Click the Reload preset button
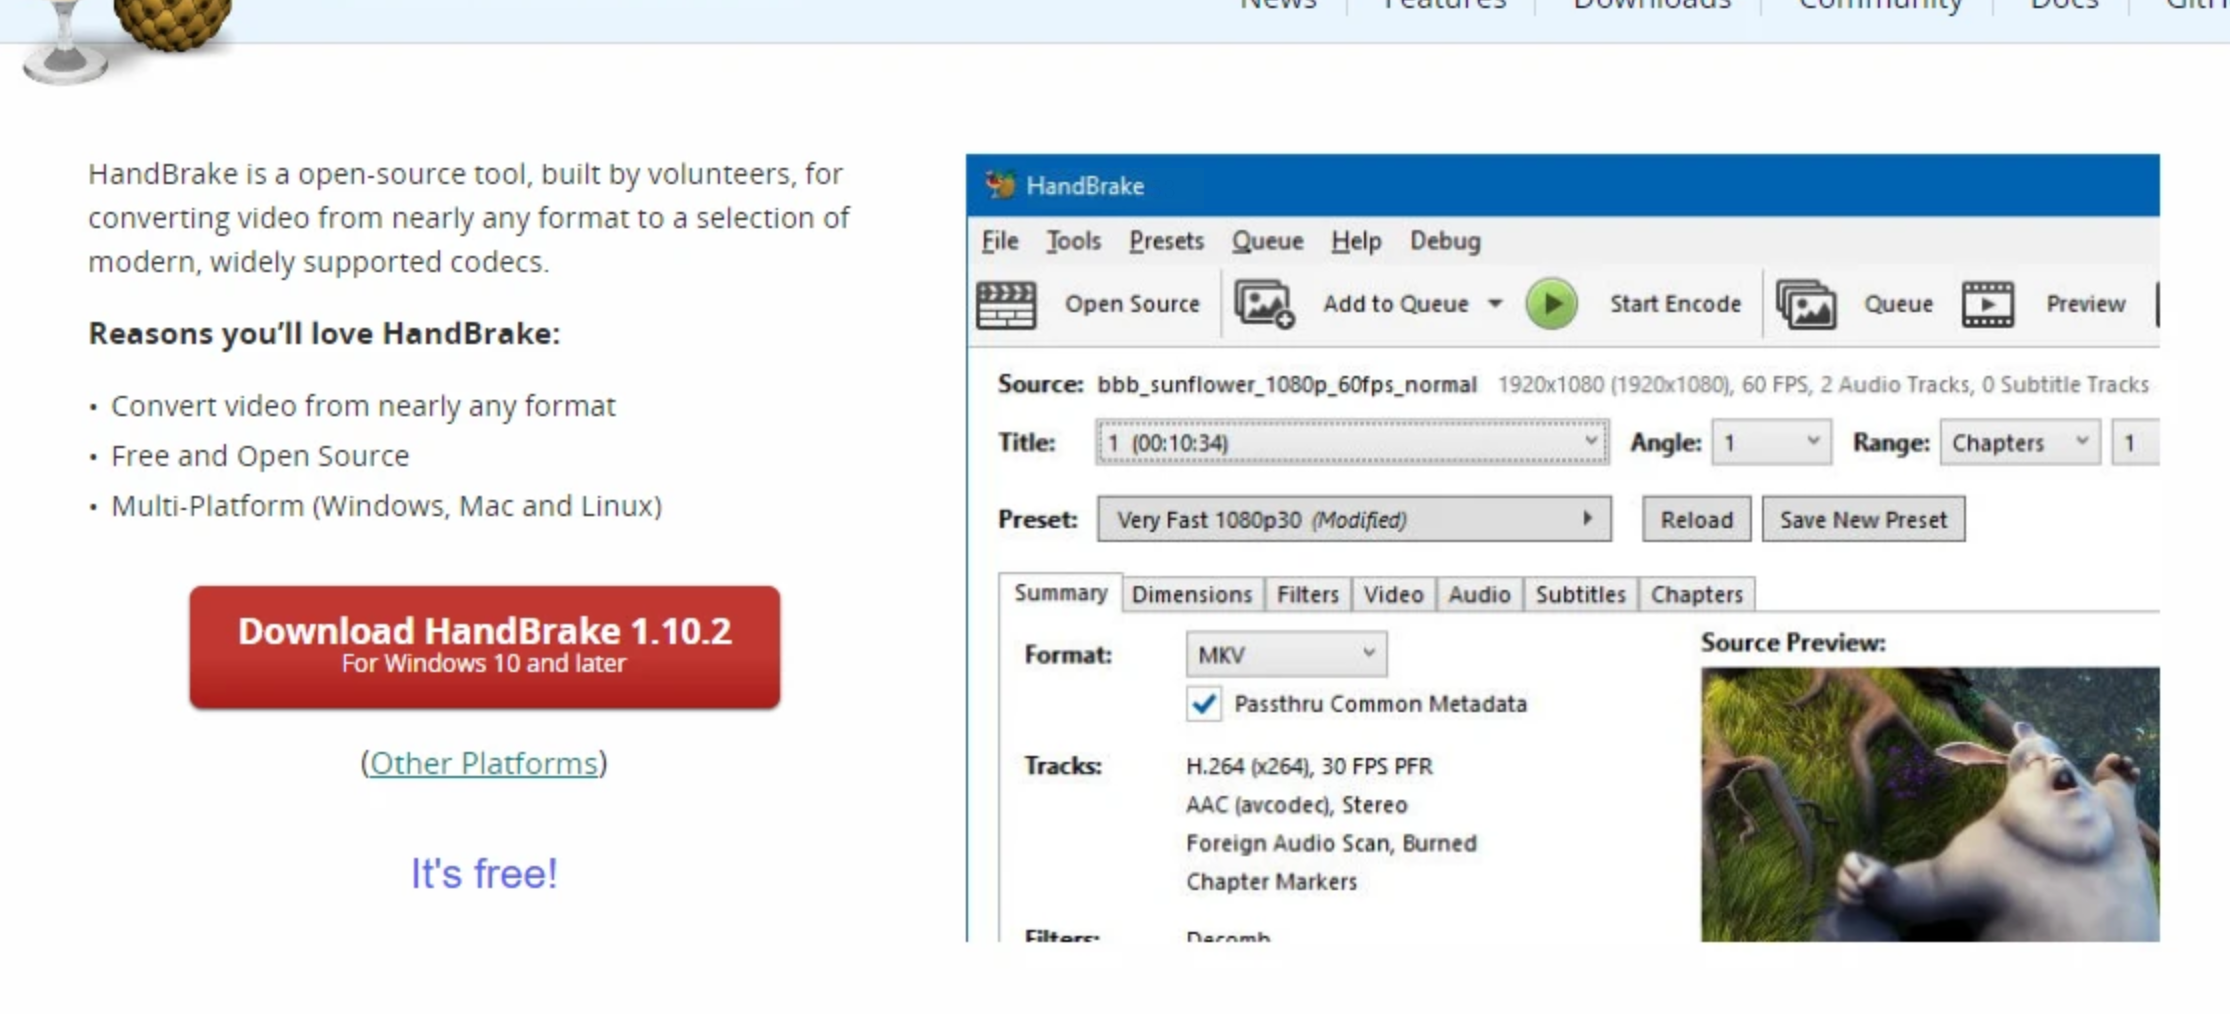 coord(1696,519)
